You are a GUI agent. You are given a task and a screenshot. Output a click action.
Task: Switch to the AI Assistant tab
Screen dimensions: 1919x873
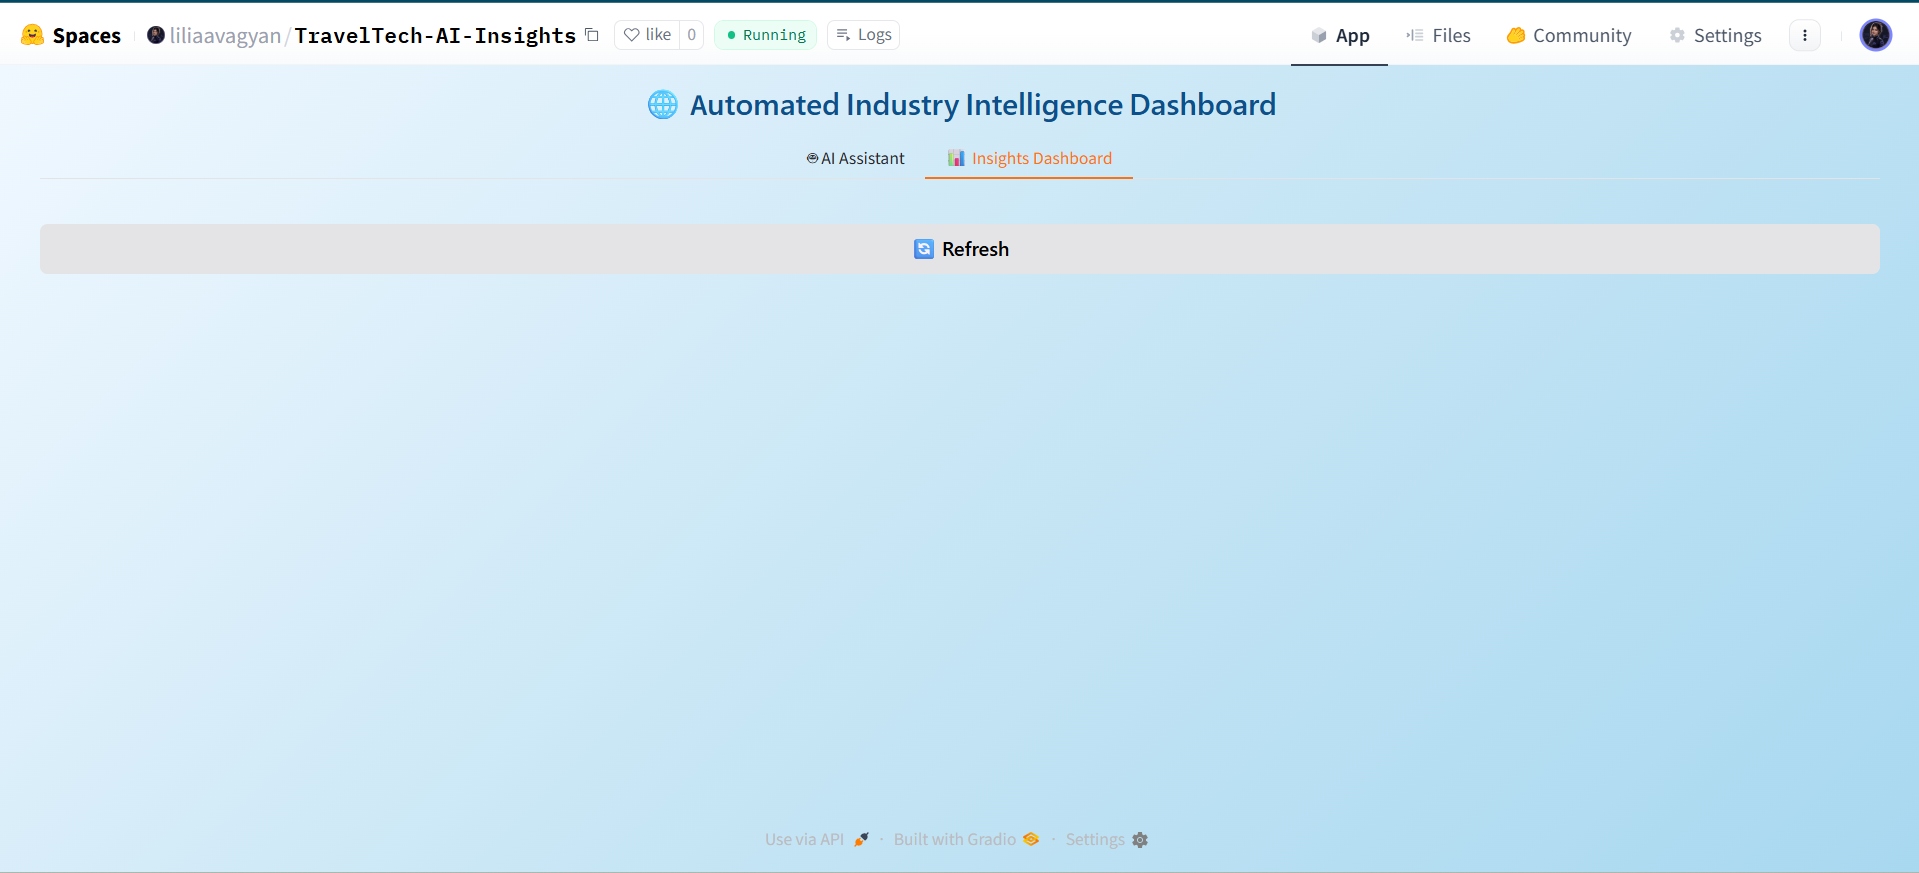(x=855, y=158)
